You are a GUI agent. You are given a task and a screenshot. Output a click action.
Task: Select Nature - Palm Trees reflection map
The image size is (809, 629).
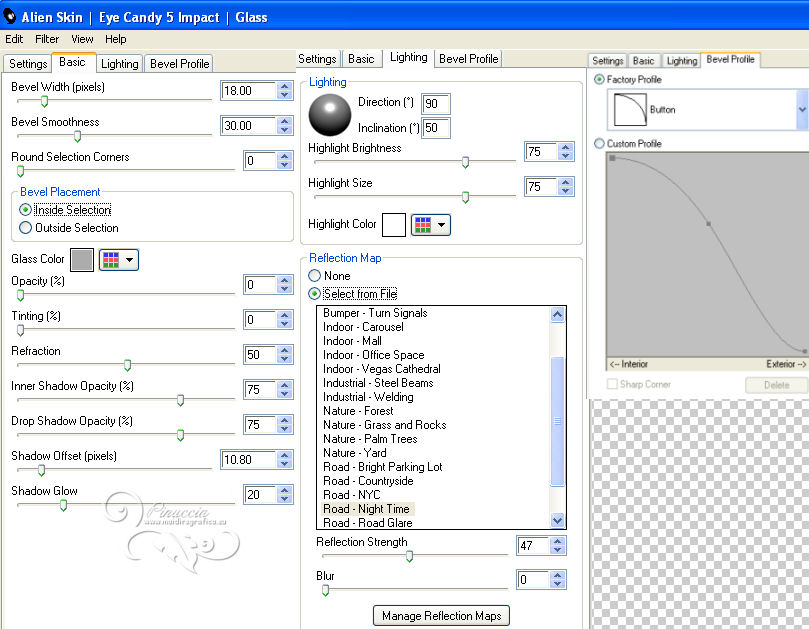coord(370,439)
